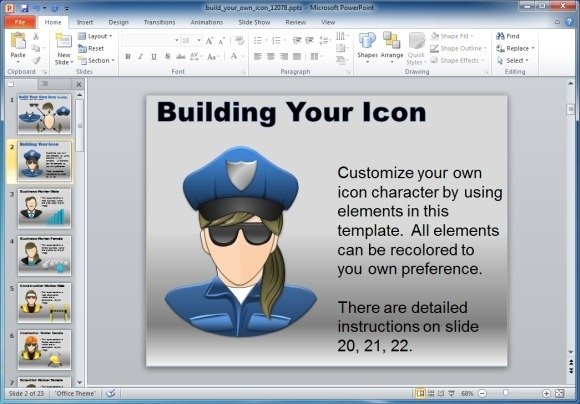Click the Arrange icon in Drawing group
This screenshot has width=580, height=404.
[x=391, y=40]
